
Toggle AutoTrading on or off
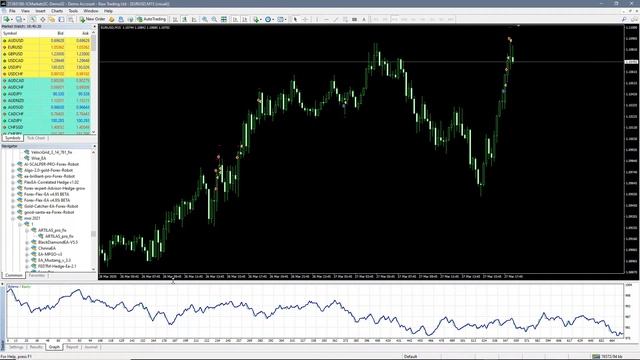[x=151, y=19]
